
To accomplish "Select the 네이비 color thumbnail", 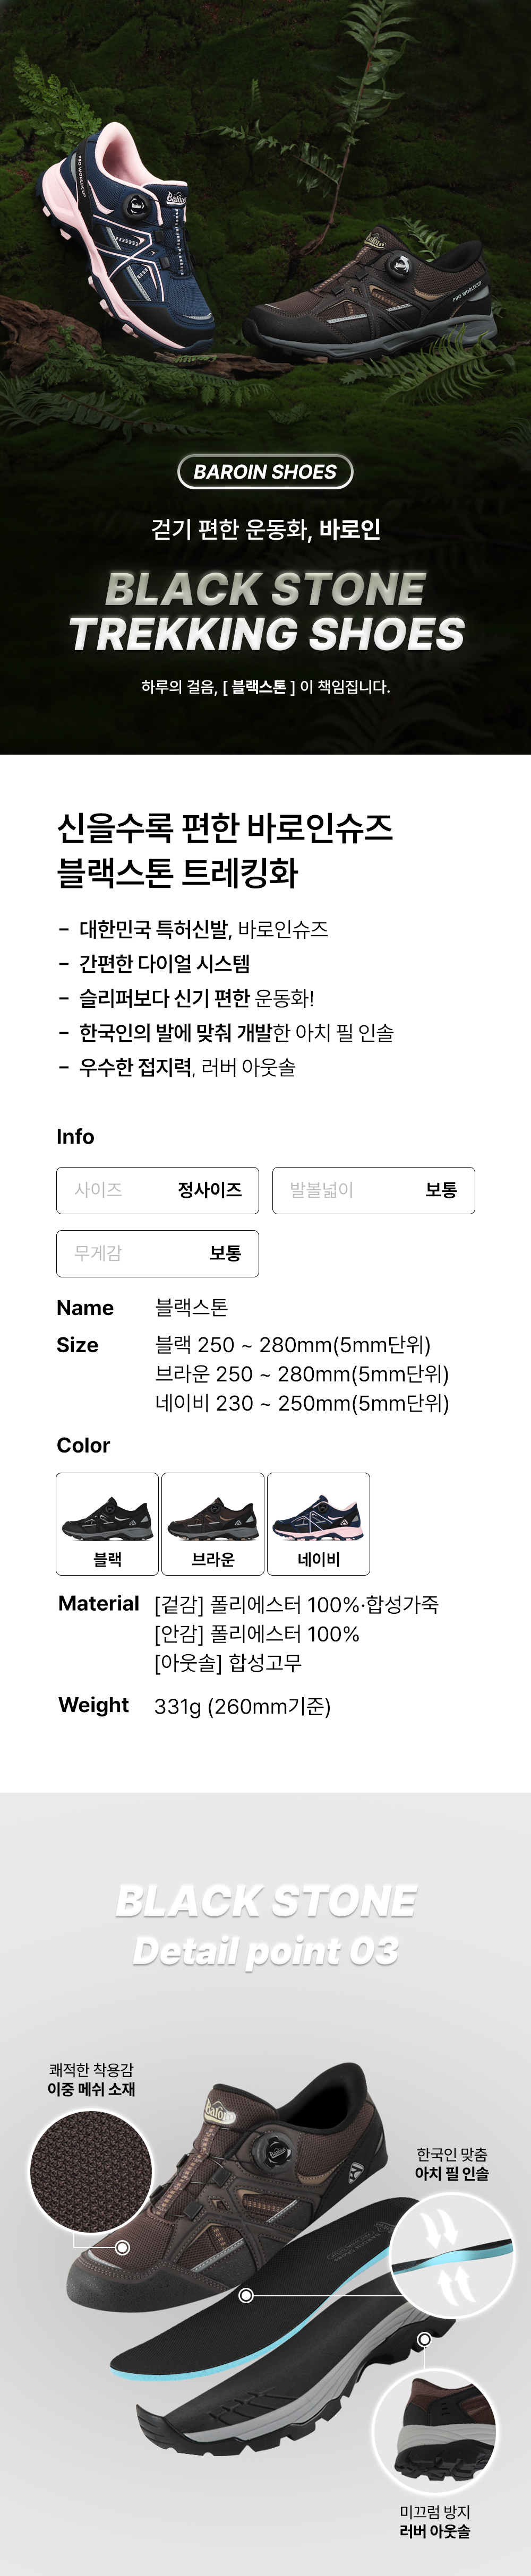I will coord(318,1523).
